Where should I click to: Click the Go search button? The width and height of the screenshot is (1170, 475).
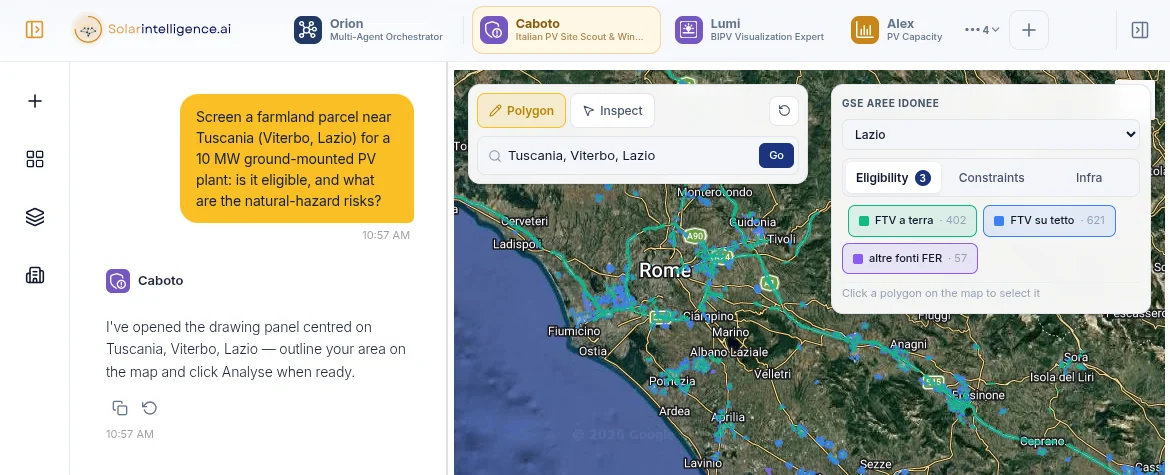pos(776,156)
